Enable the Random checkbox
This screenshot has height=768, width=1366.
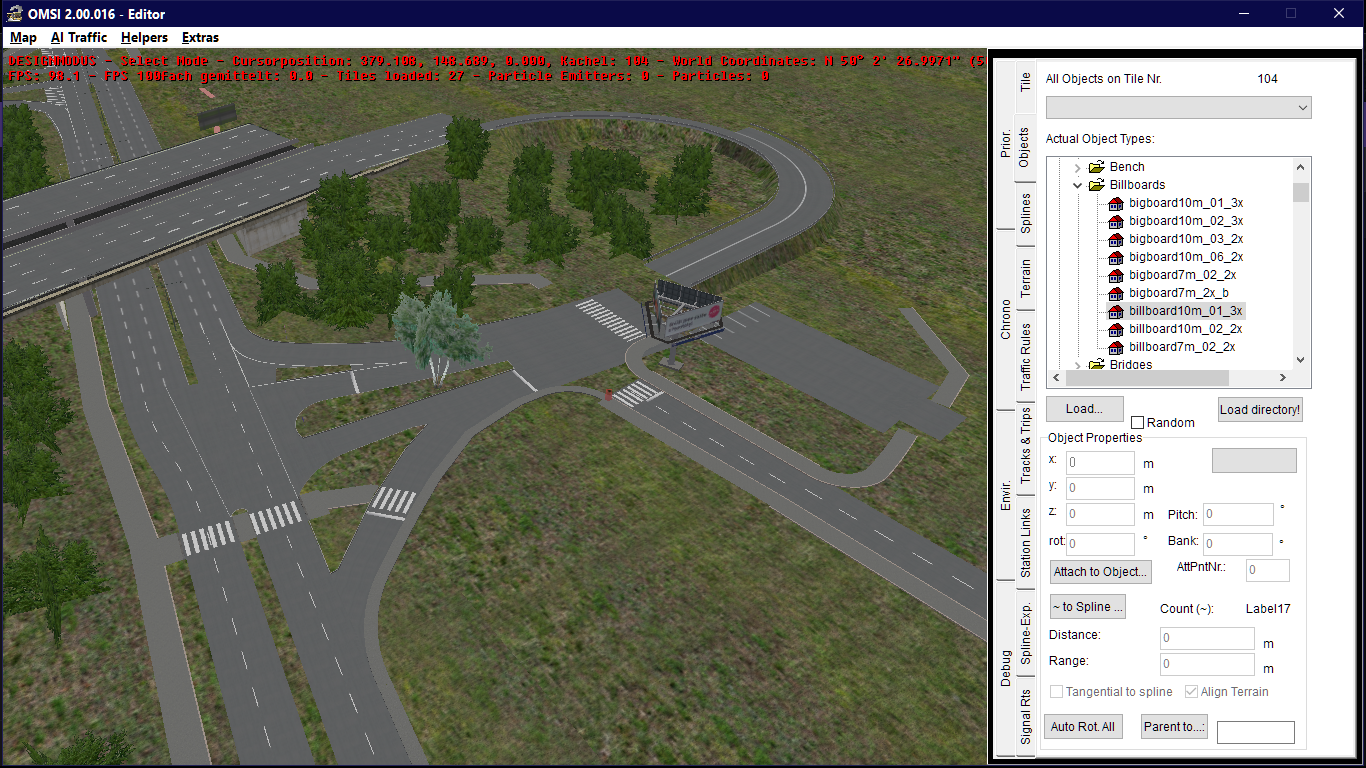point(1137,423)
